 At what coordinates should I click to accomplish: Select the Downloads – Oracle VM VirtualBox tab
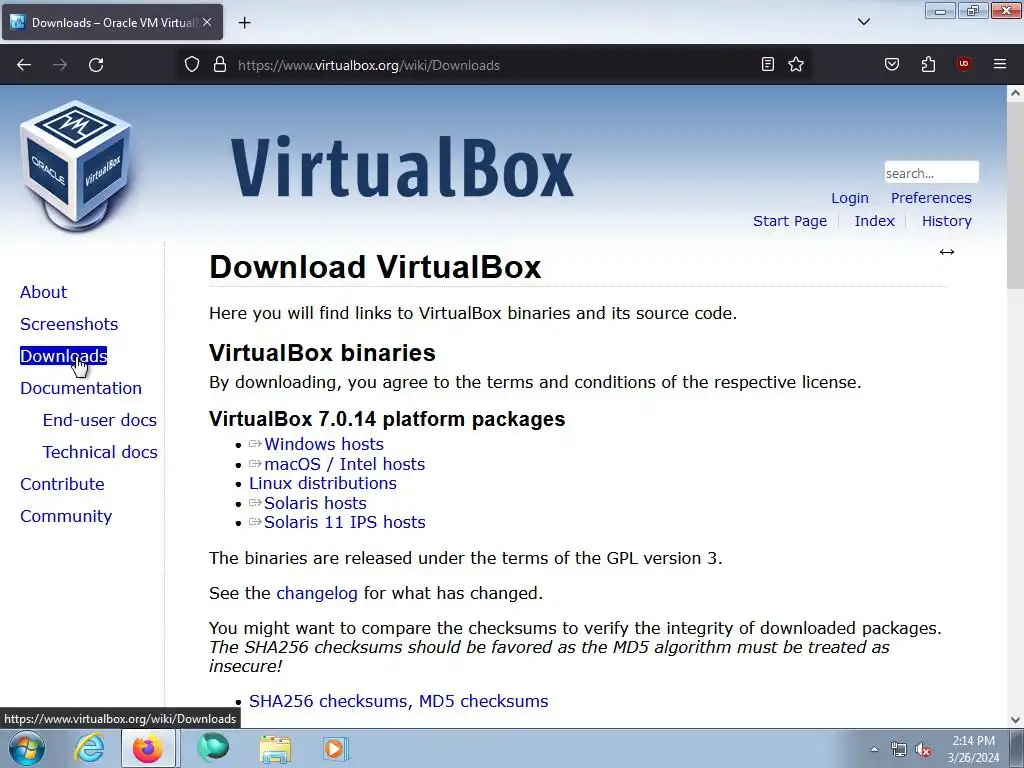[112, 22]
